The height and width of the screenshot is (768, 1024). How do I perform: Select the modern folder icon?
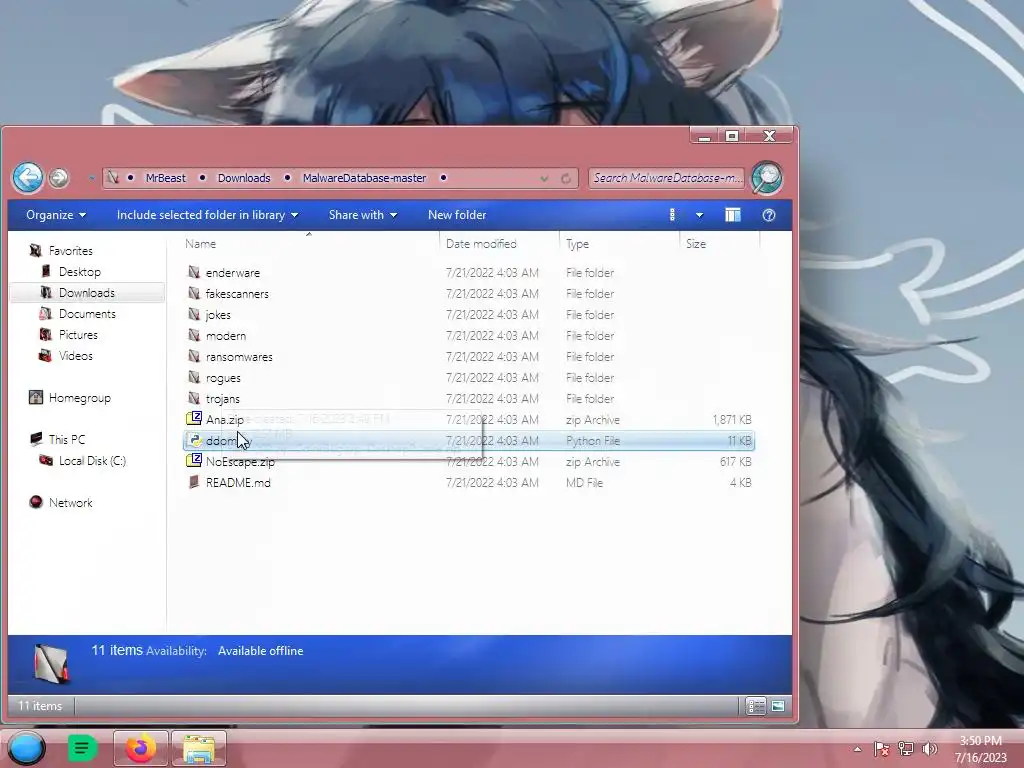(193, 335)
